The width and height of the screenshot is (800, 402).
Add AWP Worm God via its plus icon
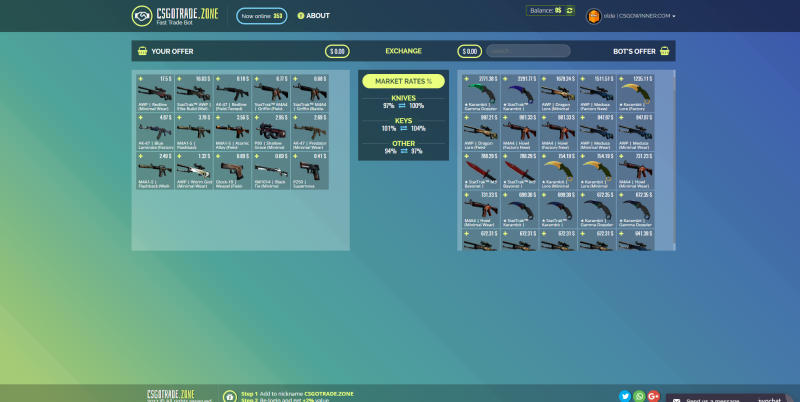pyautogui.click(x=179, y=157)
